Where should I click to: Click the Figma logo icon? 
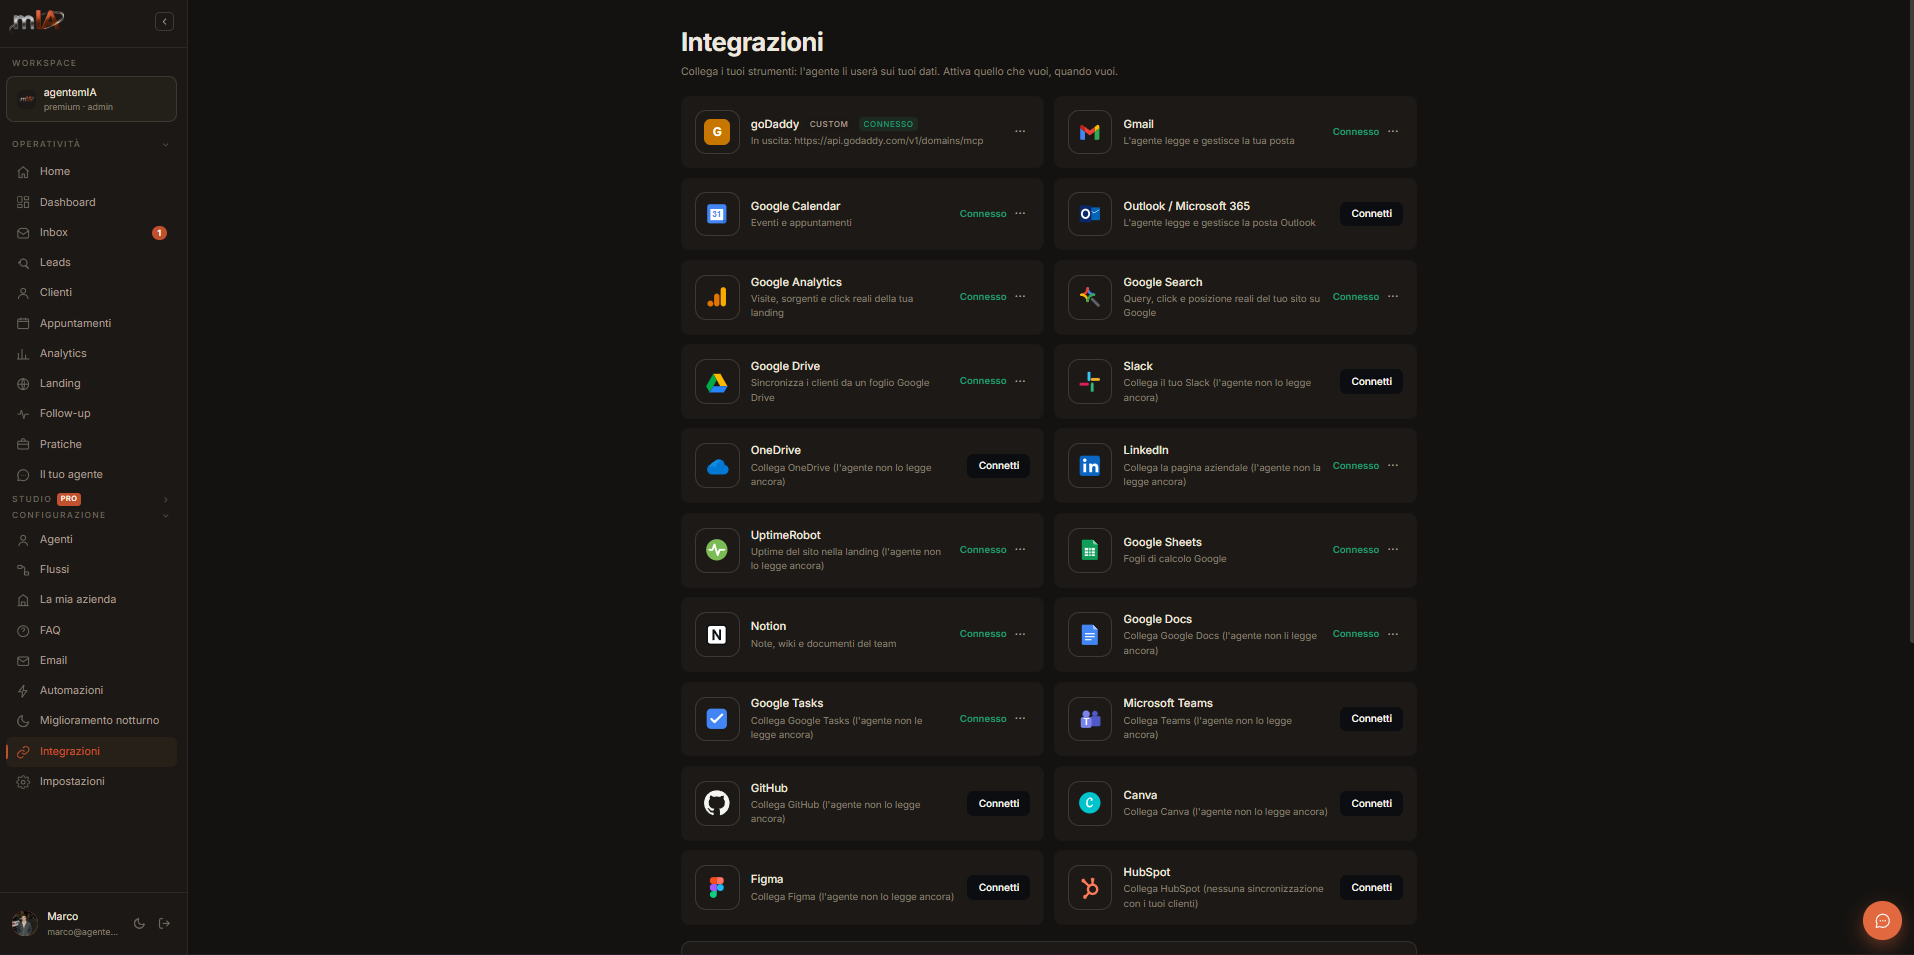pyautogui.click(x=717, y=887)
